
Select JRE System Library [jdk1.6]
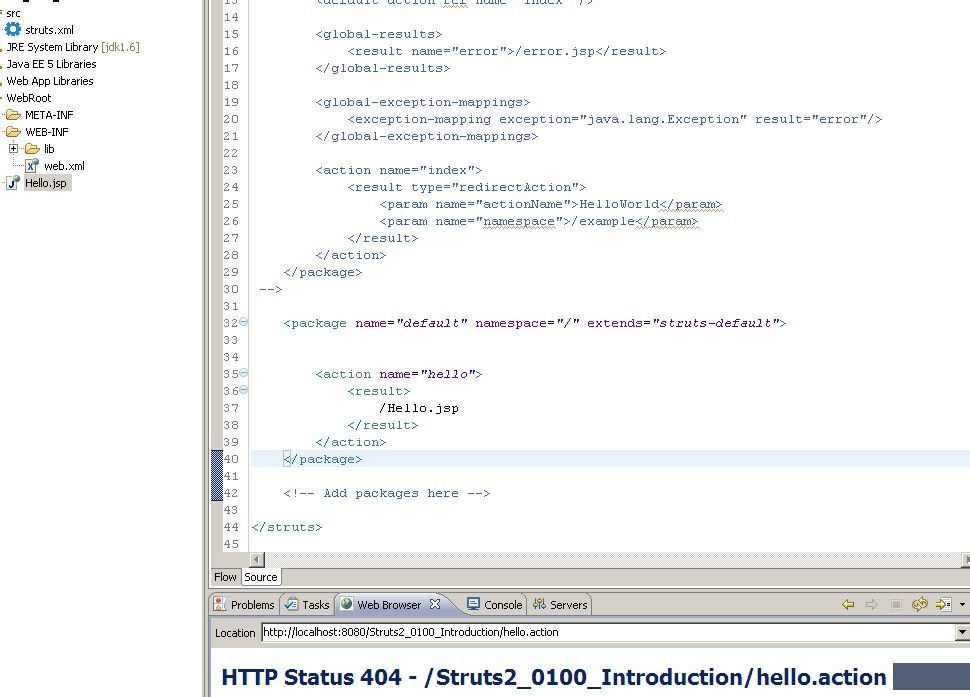coord(73,47)
